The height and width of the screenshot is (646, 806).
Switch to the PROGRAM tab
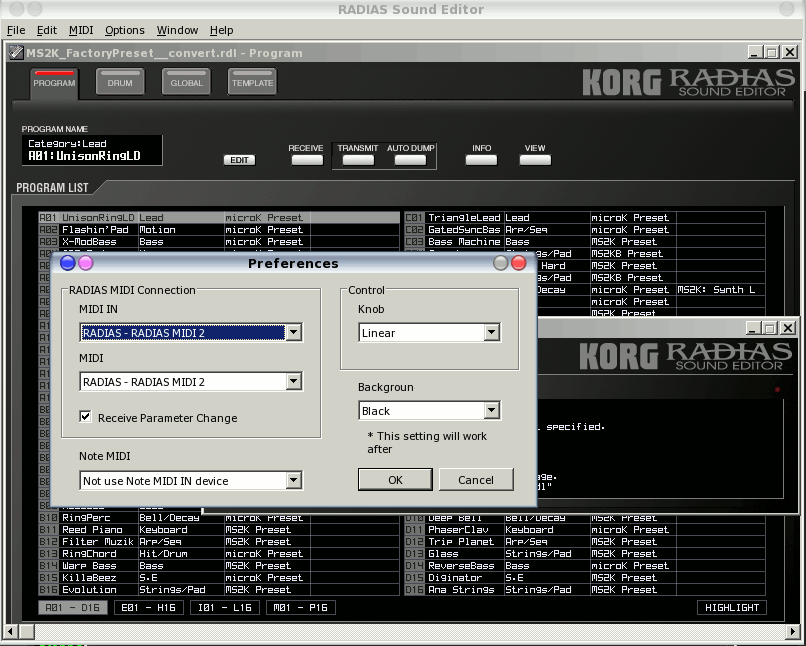pos(54,83)
